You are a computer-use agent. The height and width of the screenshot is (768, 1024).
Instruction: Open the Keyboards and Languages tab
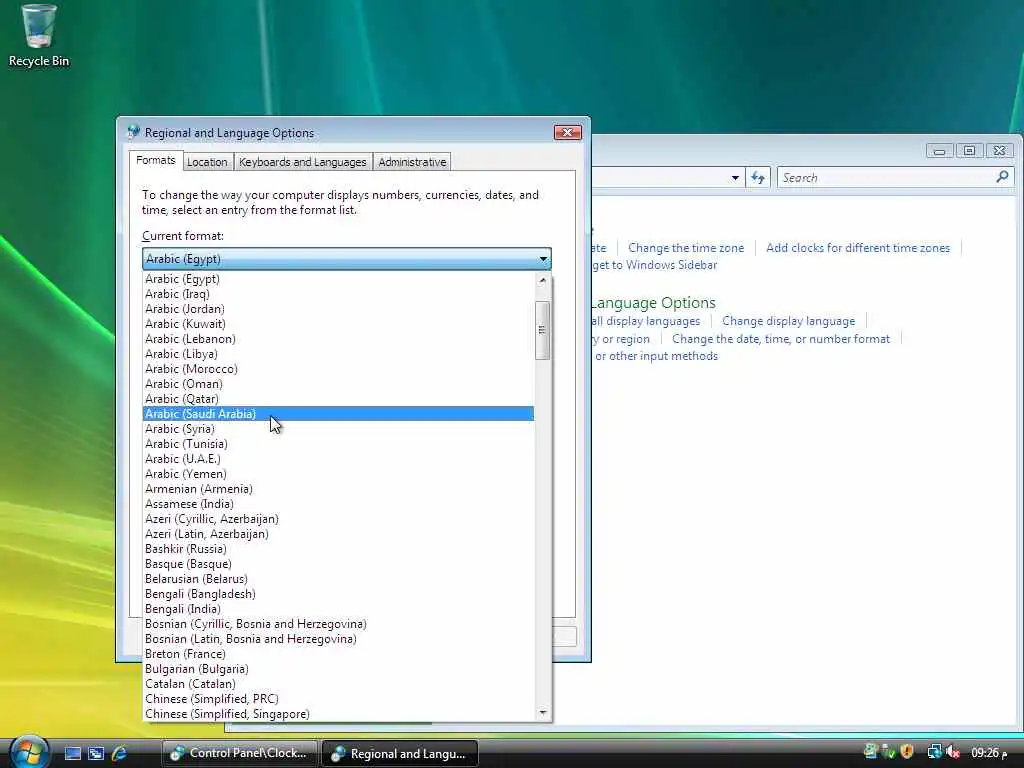(x=302, y=162)
